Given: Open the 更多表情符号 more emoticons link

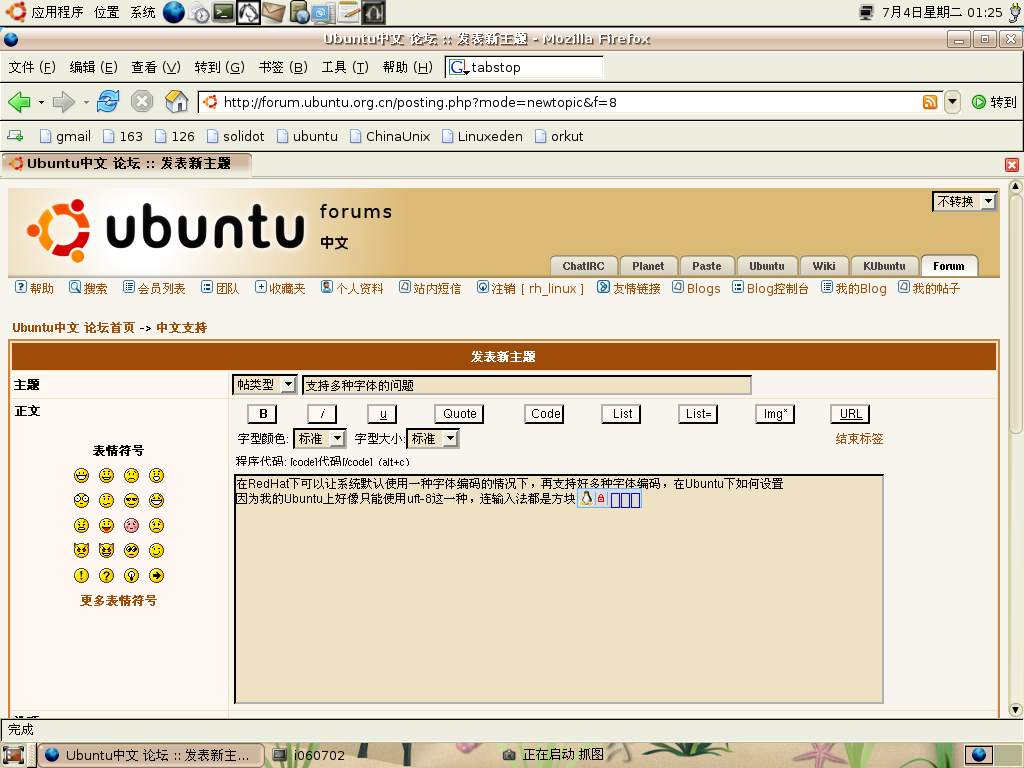Looking at the screenshot, I should click(x=118, y=601).
